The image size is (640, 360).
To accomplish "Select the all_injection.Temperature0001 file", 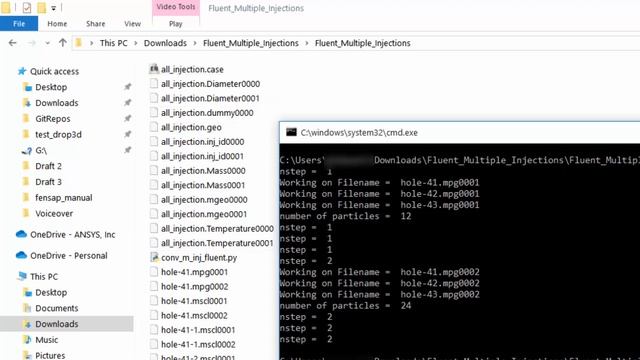I will point(217,243).
